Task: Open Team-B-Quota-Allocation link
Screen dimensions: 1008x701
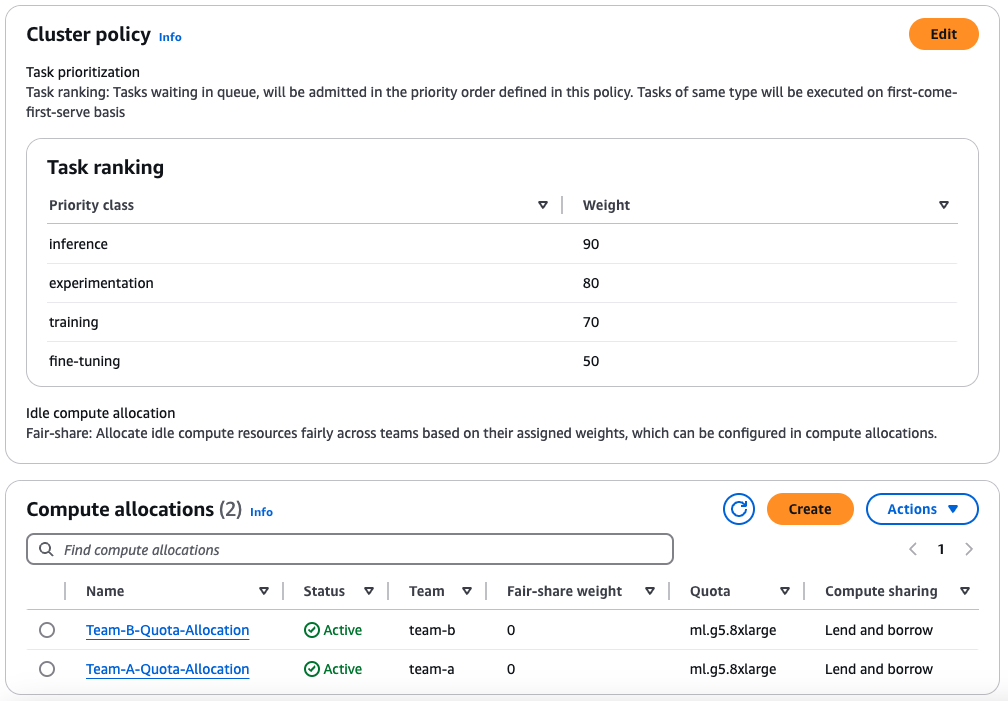Action: coord(167,630)
